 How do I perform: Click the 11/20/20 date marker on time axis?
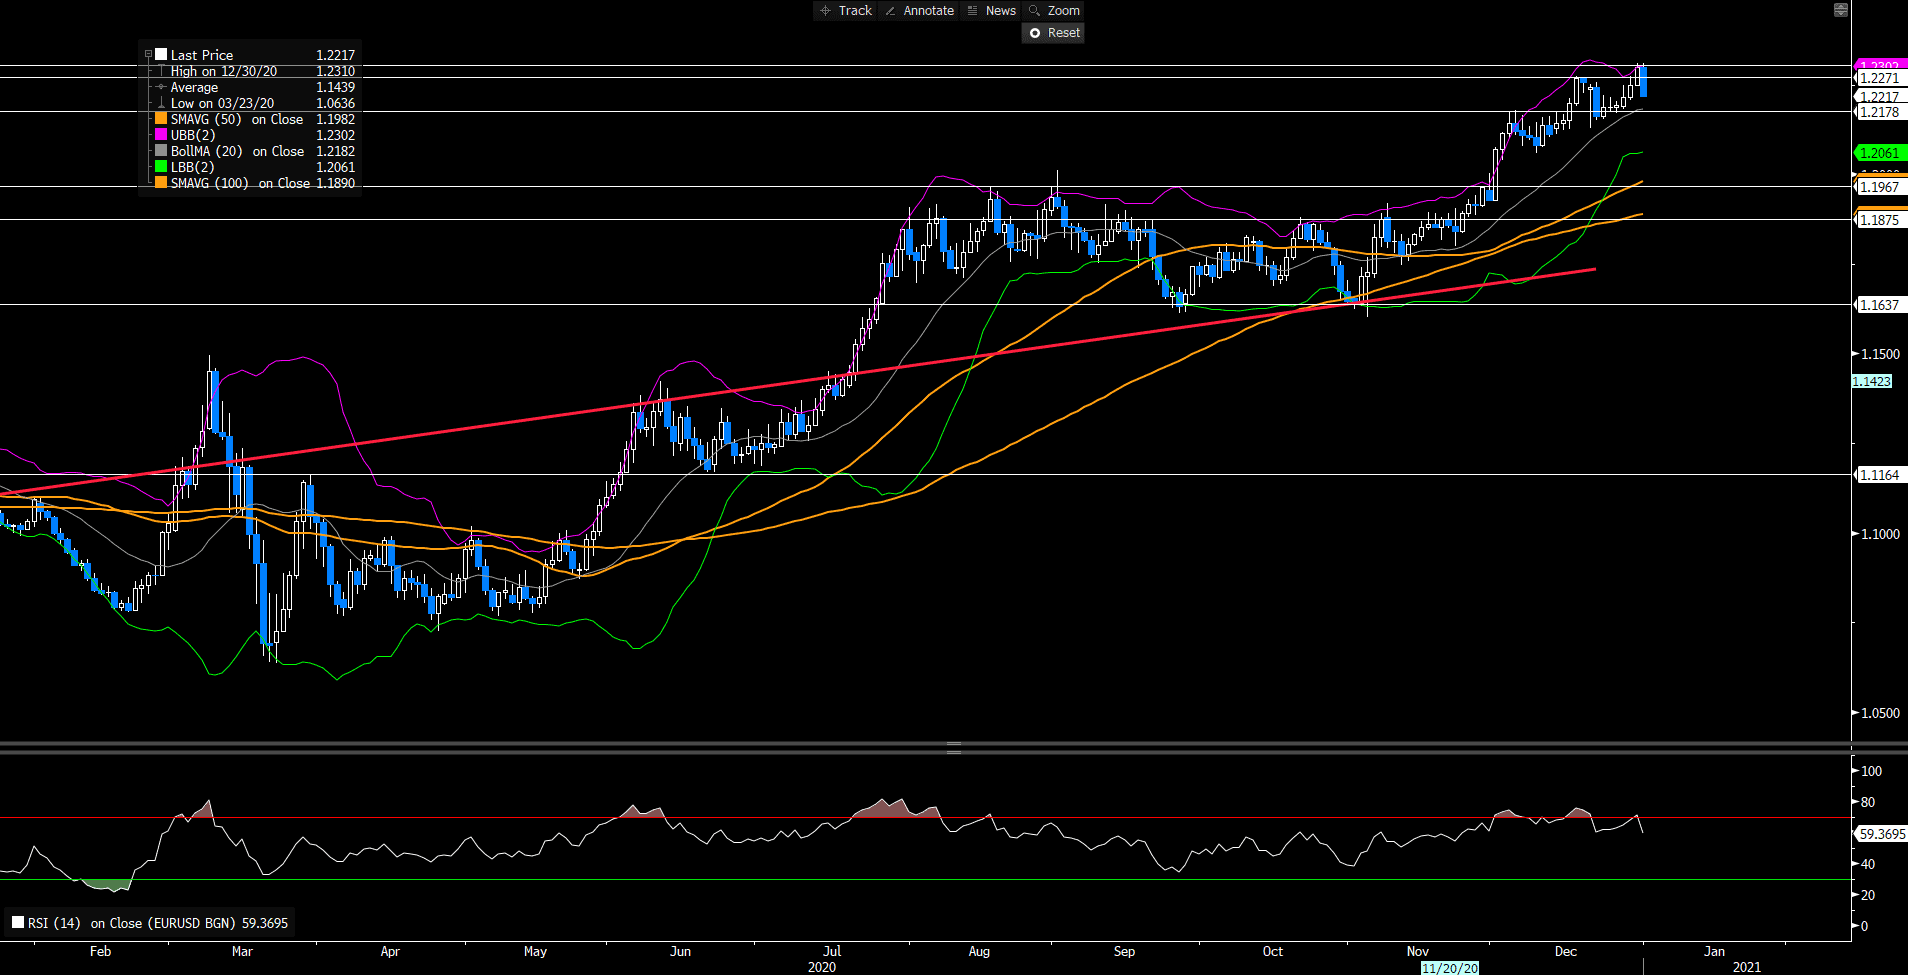point(1449,968)
